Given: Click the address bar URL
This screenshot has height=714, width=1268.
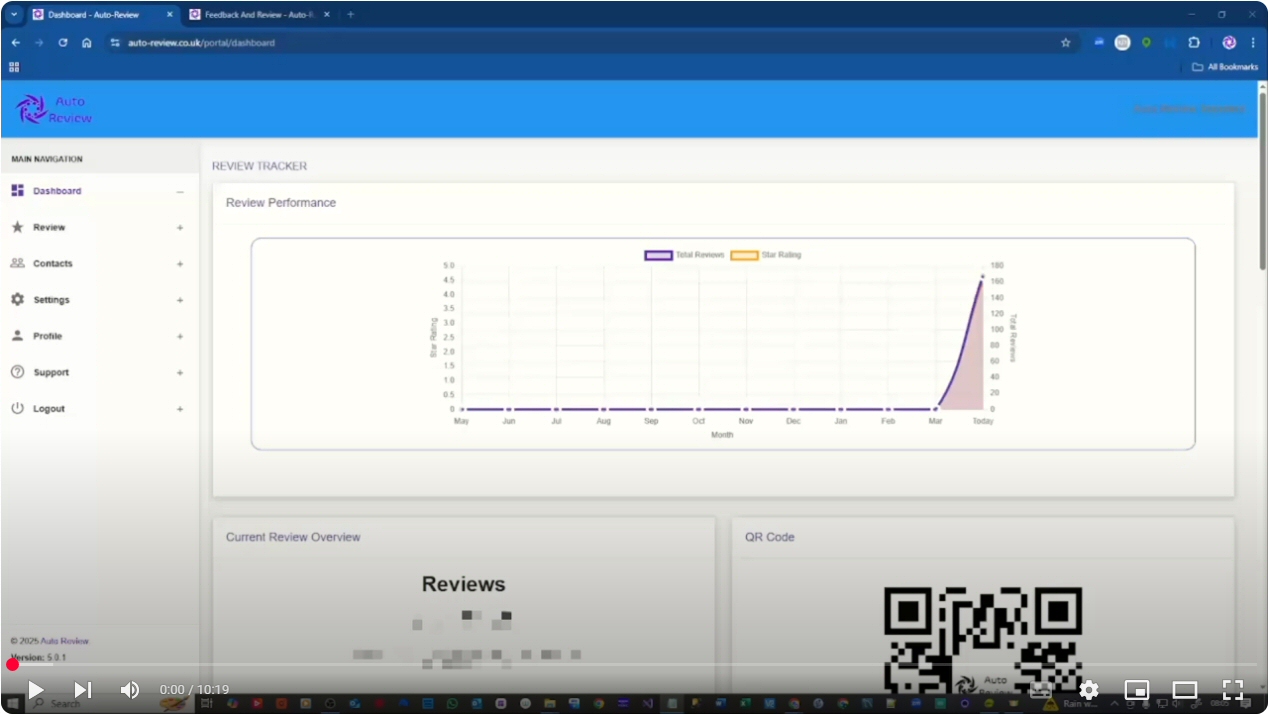Looking at the screenshot, I should click(201, 43).
